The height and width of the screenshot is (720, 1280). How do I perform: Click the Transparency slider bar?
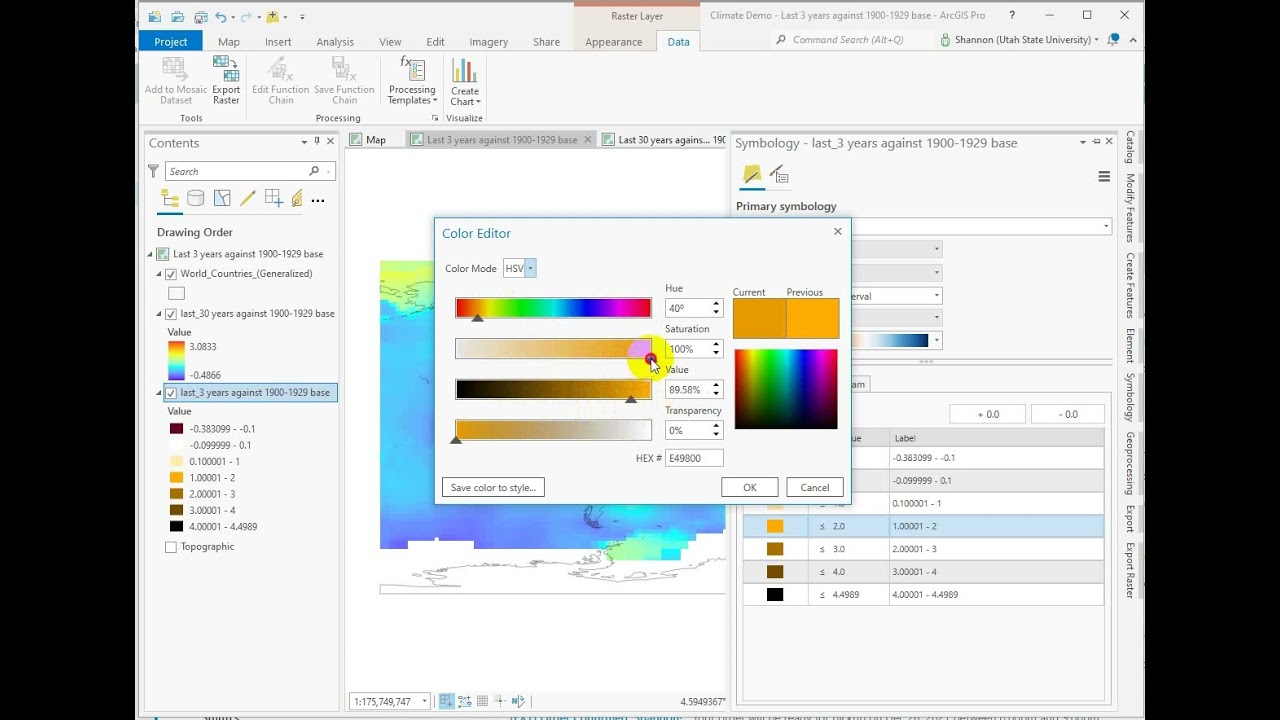coord(553,430)
